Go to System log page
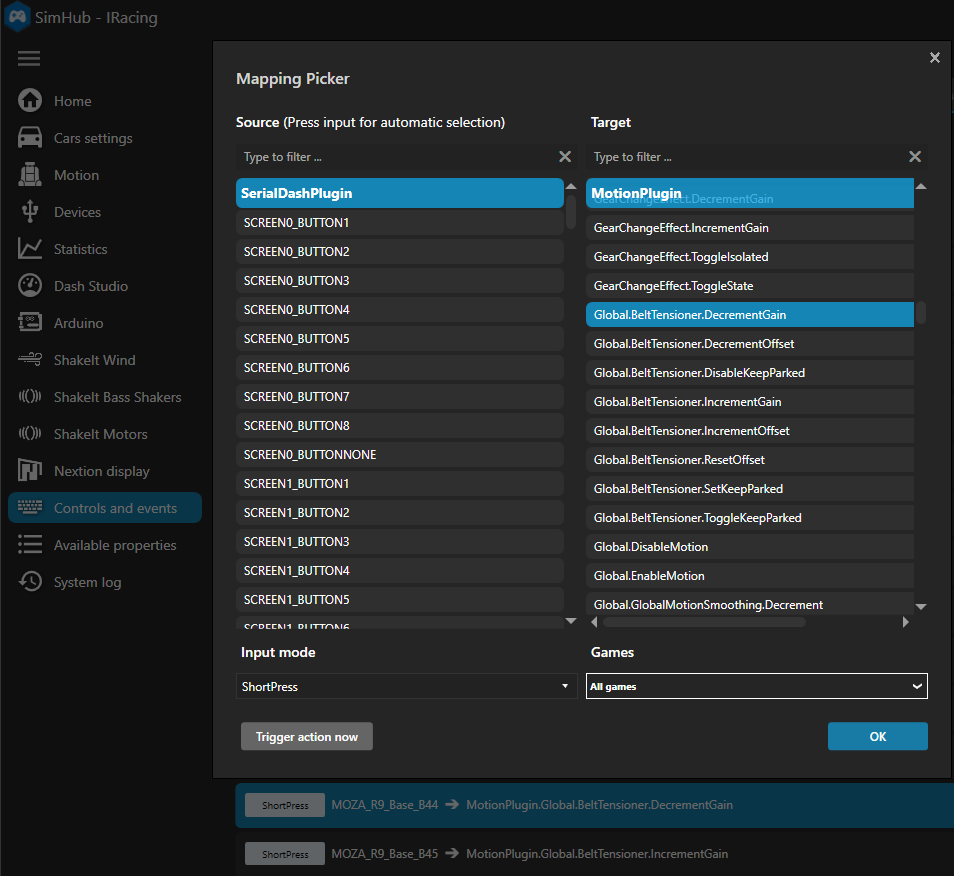The image size is (954, 876). click(x=88, y=582)
